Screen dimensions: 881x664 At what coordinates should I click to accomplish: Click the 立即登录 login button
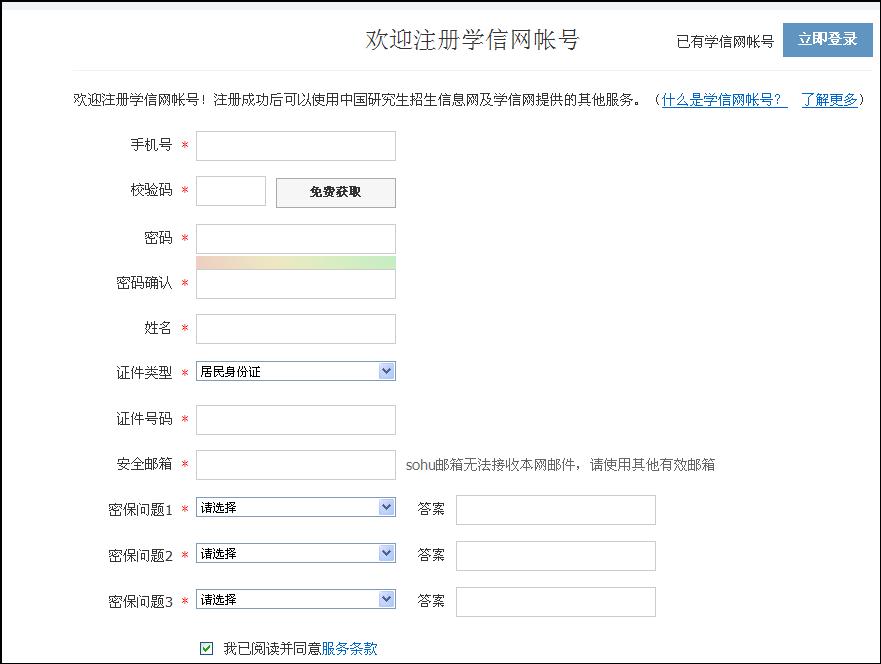pos(827,40)
